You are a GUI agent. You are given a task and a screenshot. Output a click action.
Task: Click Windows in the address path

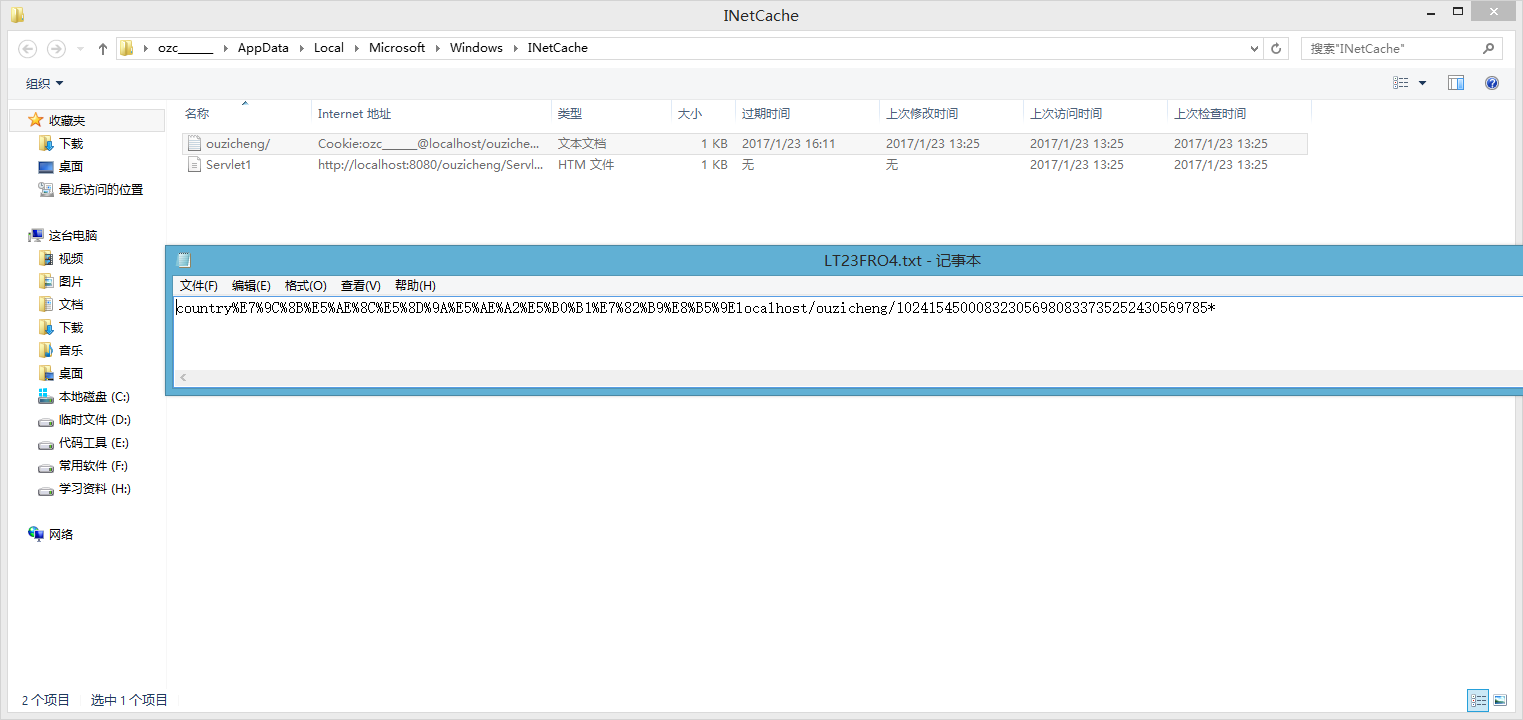pyautogui.click(x=476, y=48)
